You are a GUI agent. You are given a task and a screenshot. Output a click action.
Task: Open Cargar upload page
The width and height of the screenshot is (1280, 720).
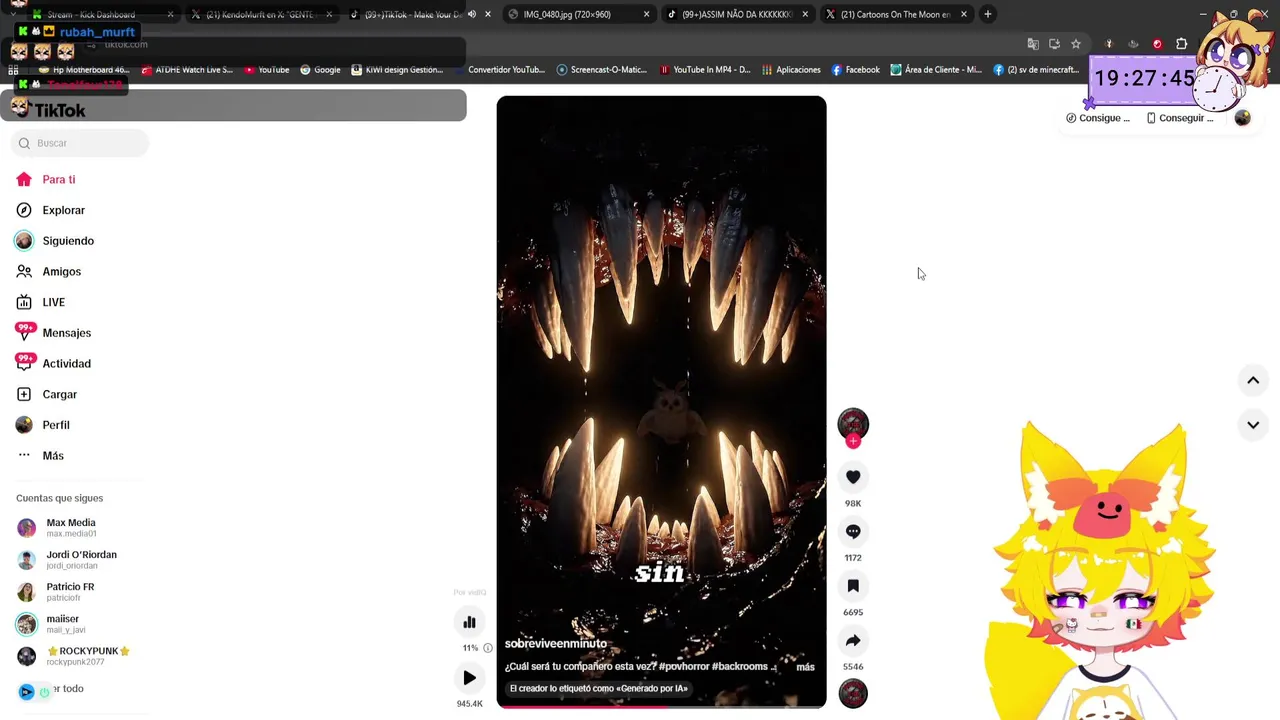[x=46, y=395]
